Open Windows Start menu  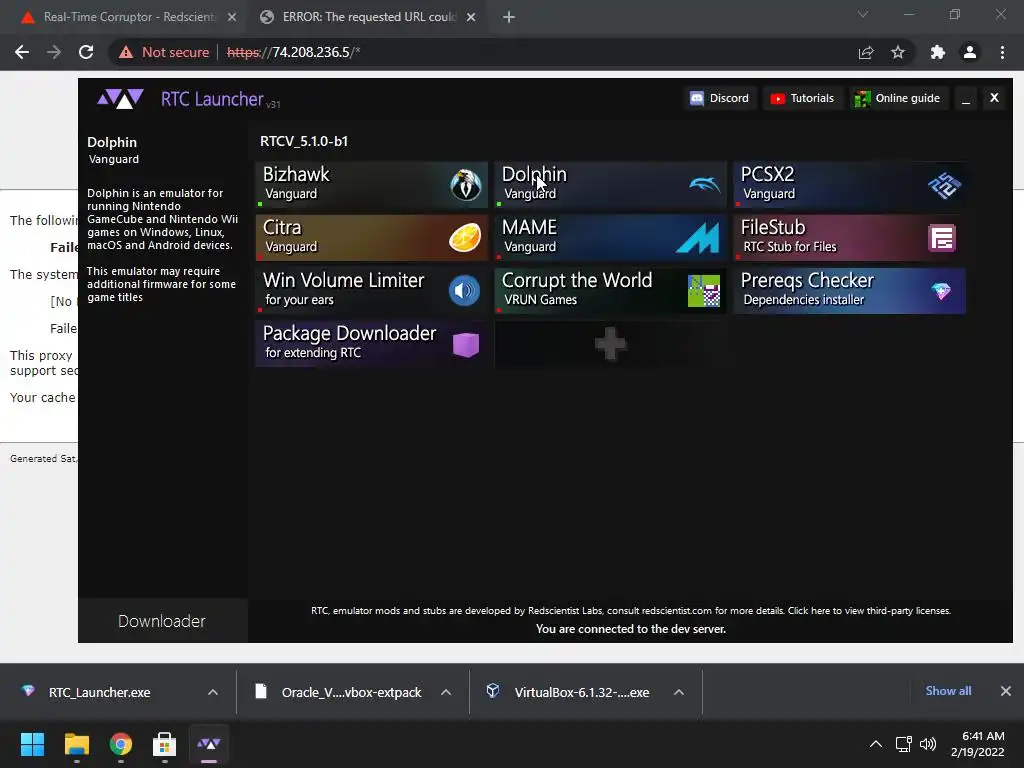(32, 744)
